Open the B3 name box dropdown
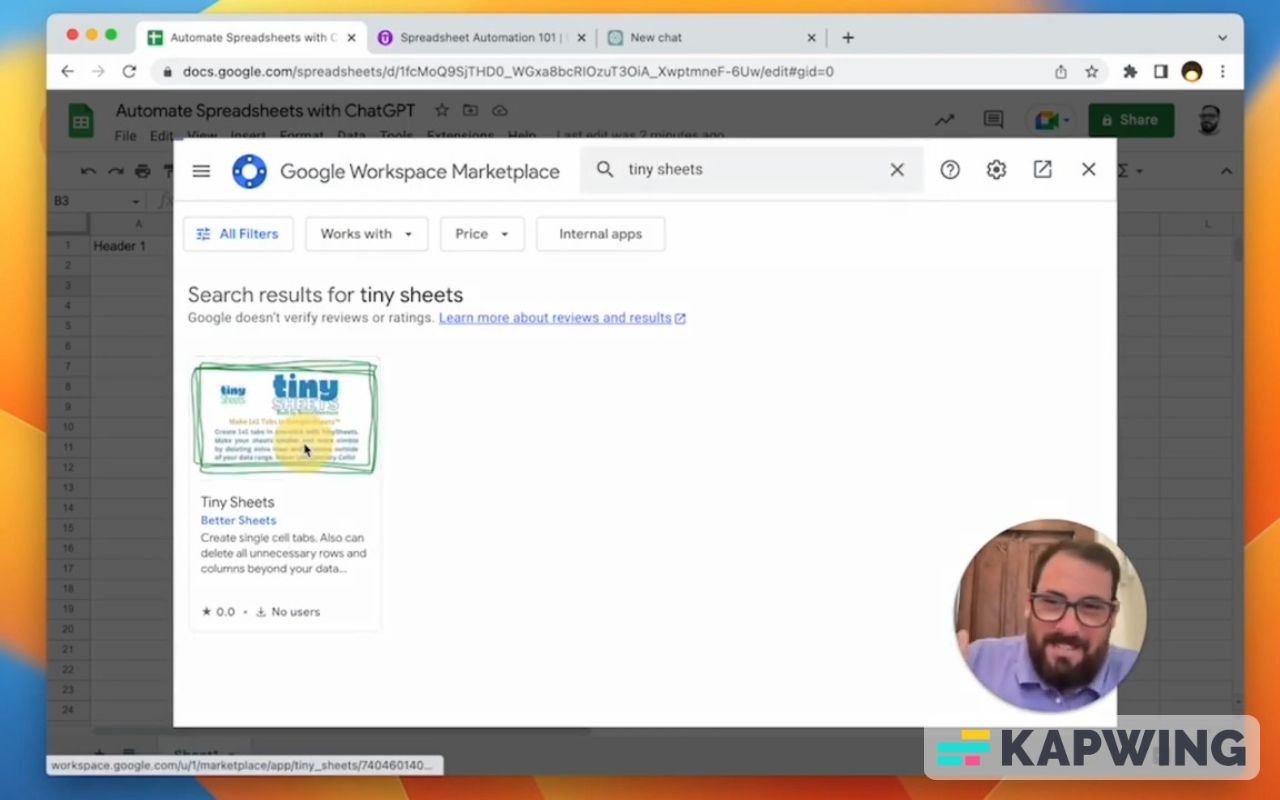This screenshot has height=800, width=1280. pyautogui.click(x=136, y=202)
